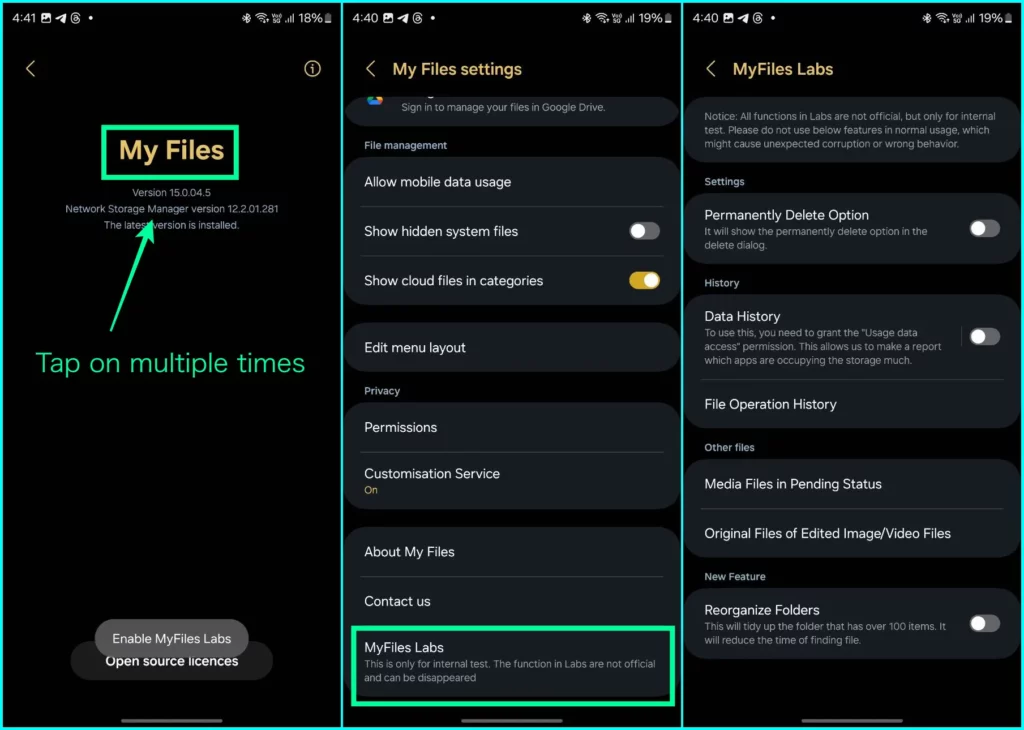1024x730 pixels.
Task: Tap Network Storage Manager version text
Action: 172,209
